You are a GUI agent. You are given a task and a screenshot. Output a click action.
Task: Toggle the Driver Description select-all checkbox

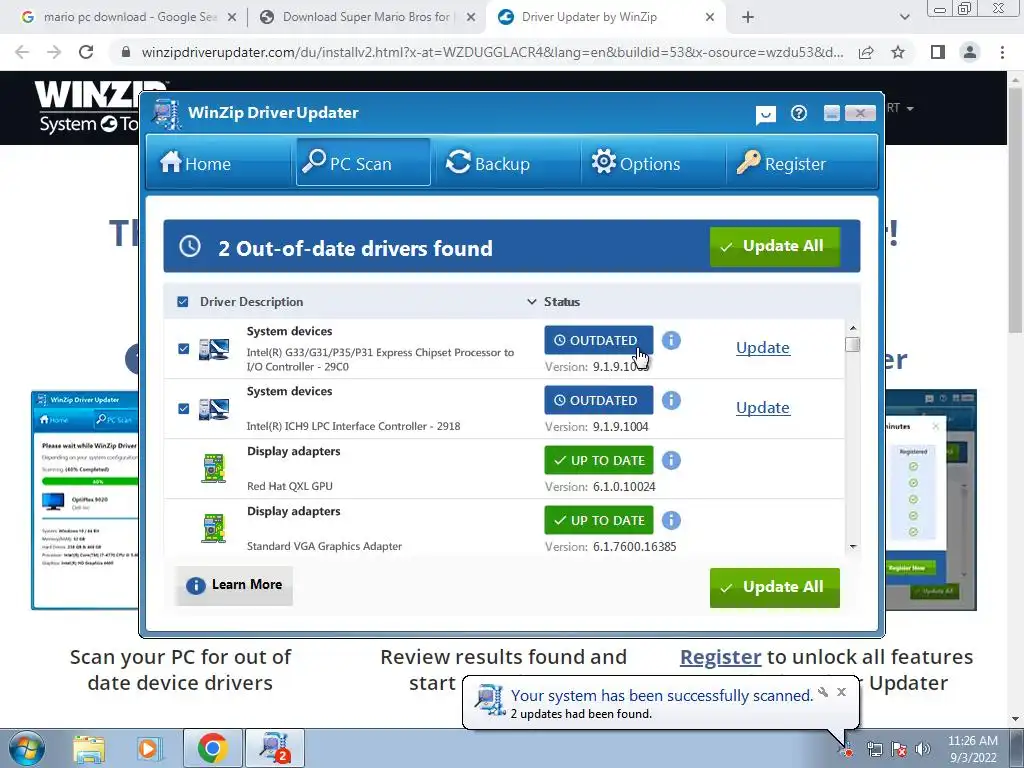(x=183, y=302)
